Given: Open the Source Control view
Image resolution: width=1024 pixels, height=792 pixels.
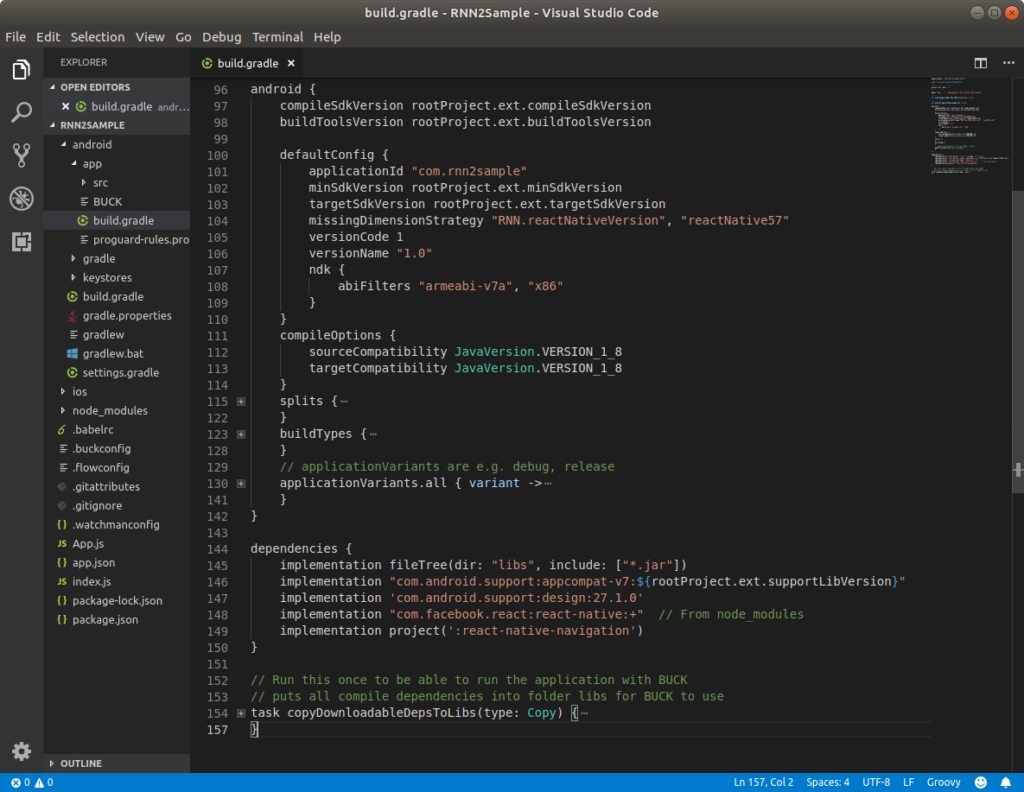Looking at the screenshot, I should pos(21,155).
